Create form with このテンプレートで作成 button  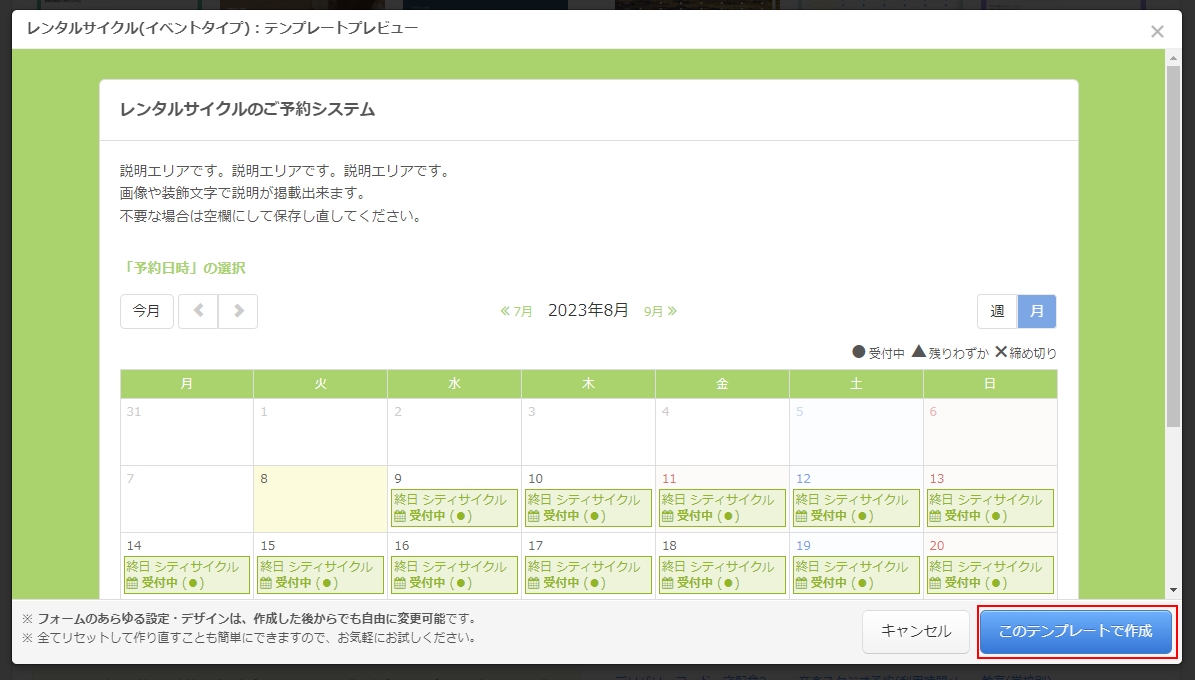point(1075,632)
